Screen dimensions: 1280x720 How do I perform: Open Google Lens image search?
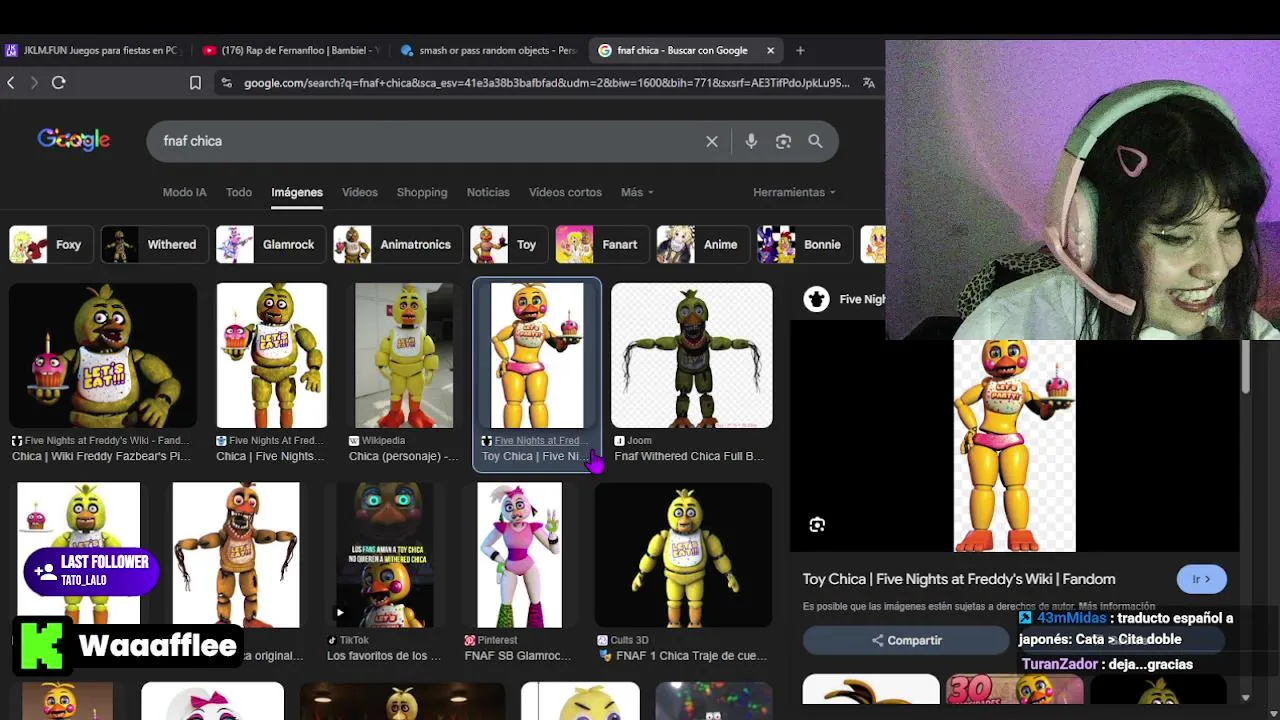783,141
